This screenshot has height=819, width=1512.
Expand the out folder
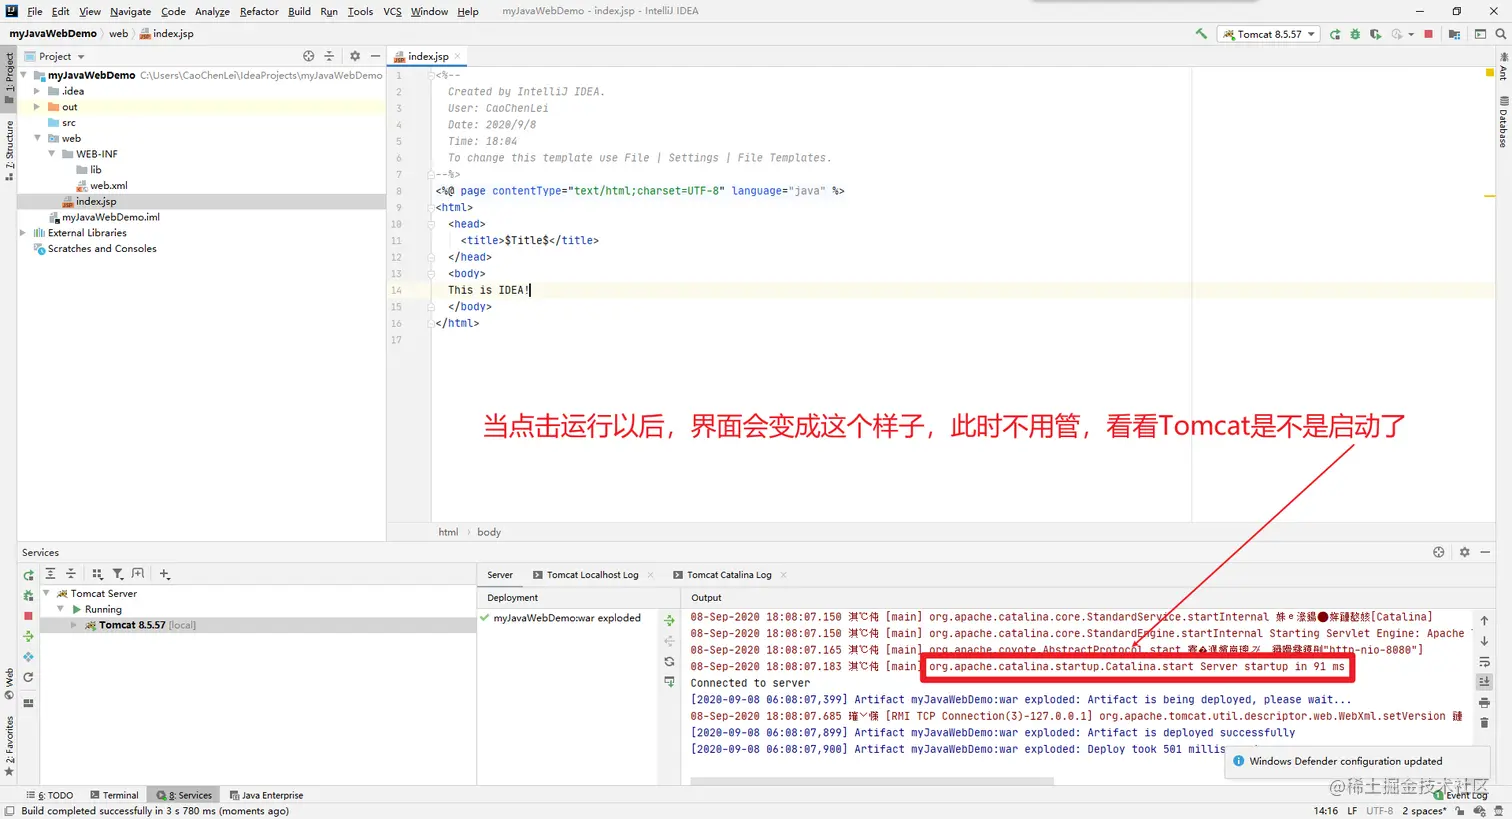click(x=37, y=107)
